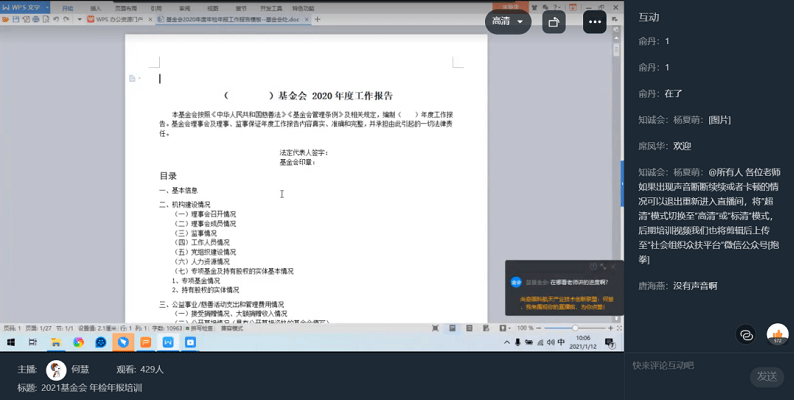Click the zoom slider handle

click(x=575, y=328)
